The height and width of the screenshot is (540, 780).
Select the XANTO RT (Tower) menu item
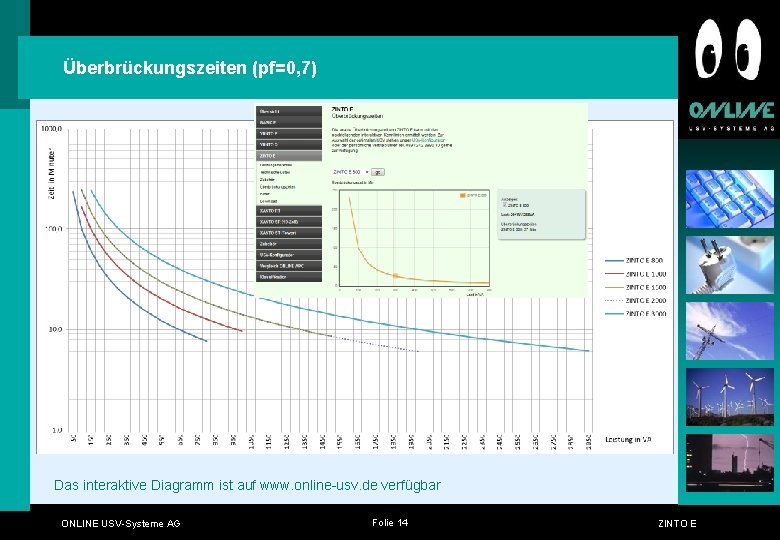click(289, 233)
